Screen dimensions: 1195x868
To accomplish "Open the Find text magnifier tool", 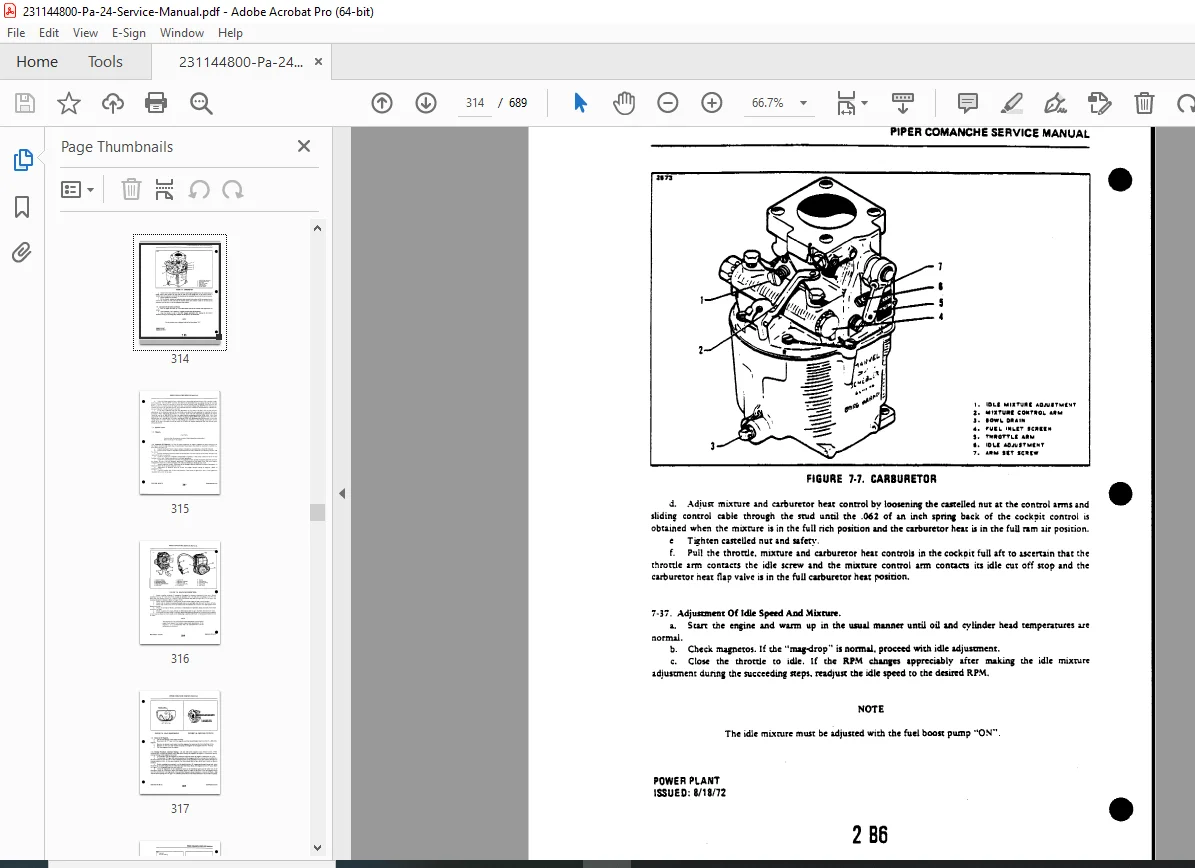I will tap(201, 103).
